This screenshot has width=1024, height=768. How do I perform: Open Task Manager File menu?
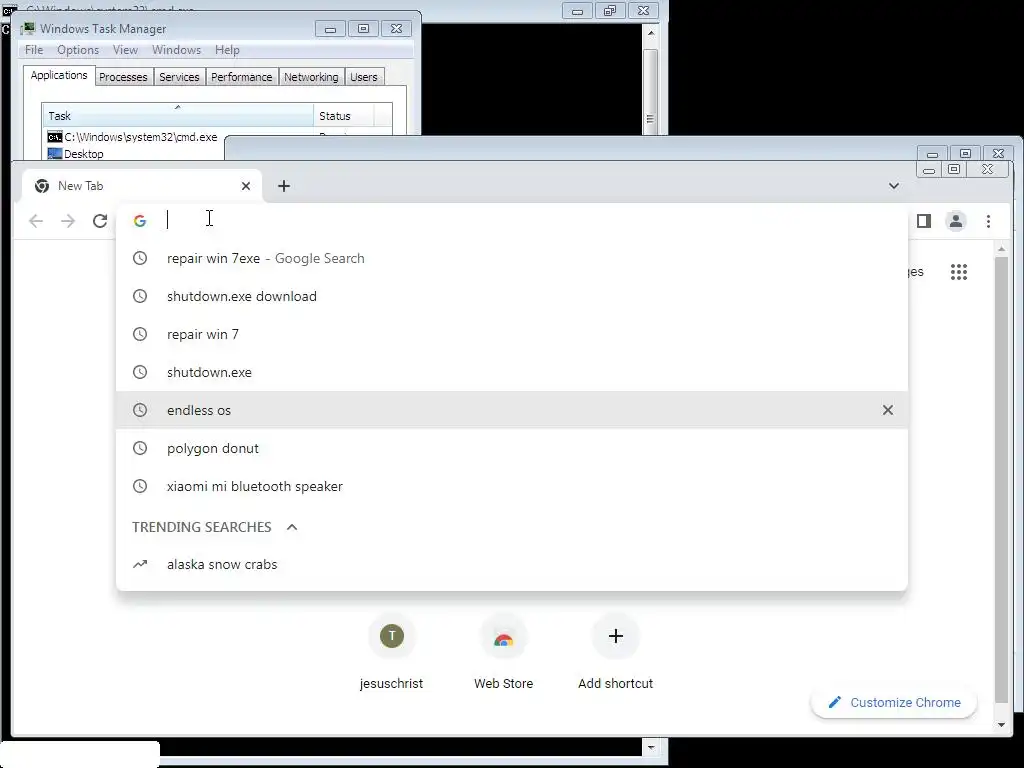(34, 50)
